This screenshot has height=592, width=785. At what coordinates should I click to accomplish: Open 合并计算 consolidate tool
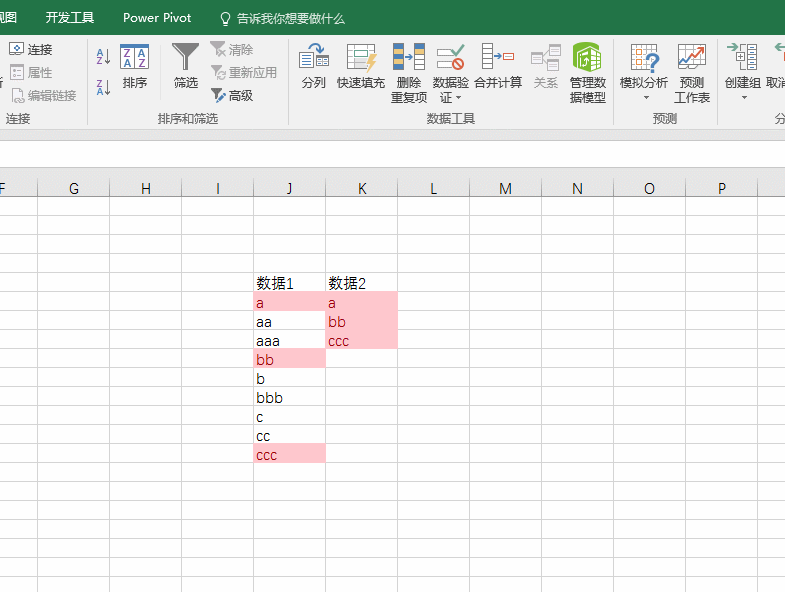pos(498,66)
